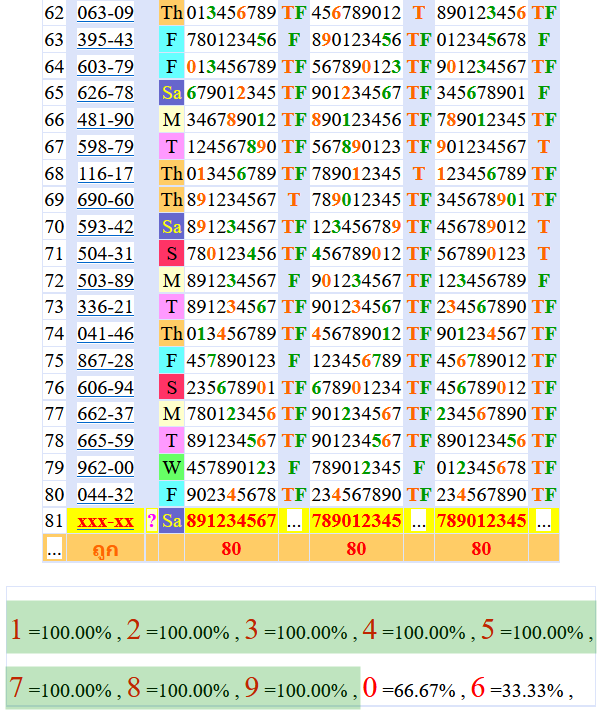Click the S day cell in row 76
The height and width of the screenshot is (719, 603).
pos(171,388)
